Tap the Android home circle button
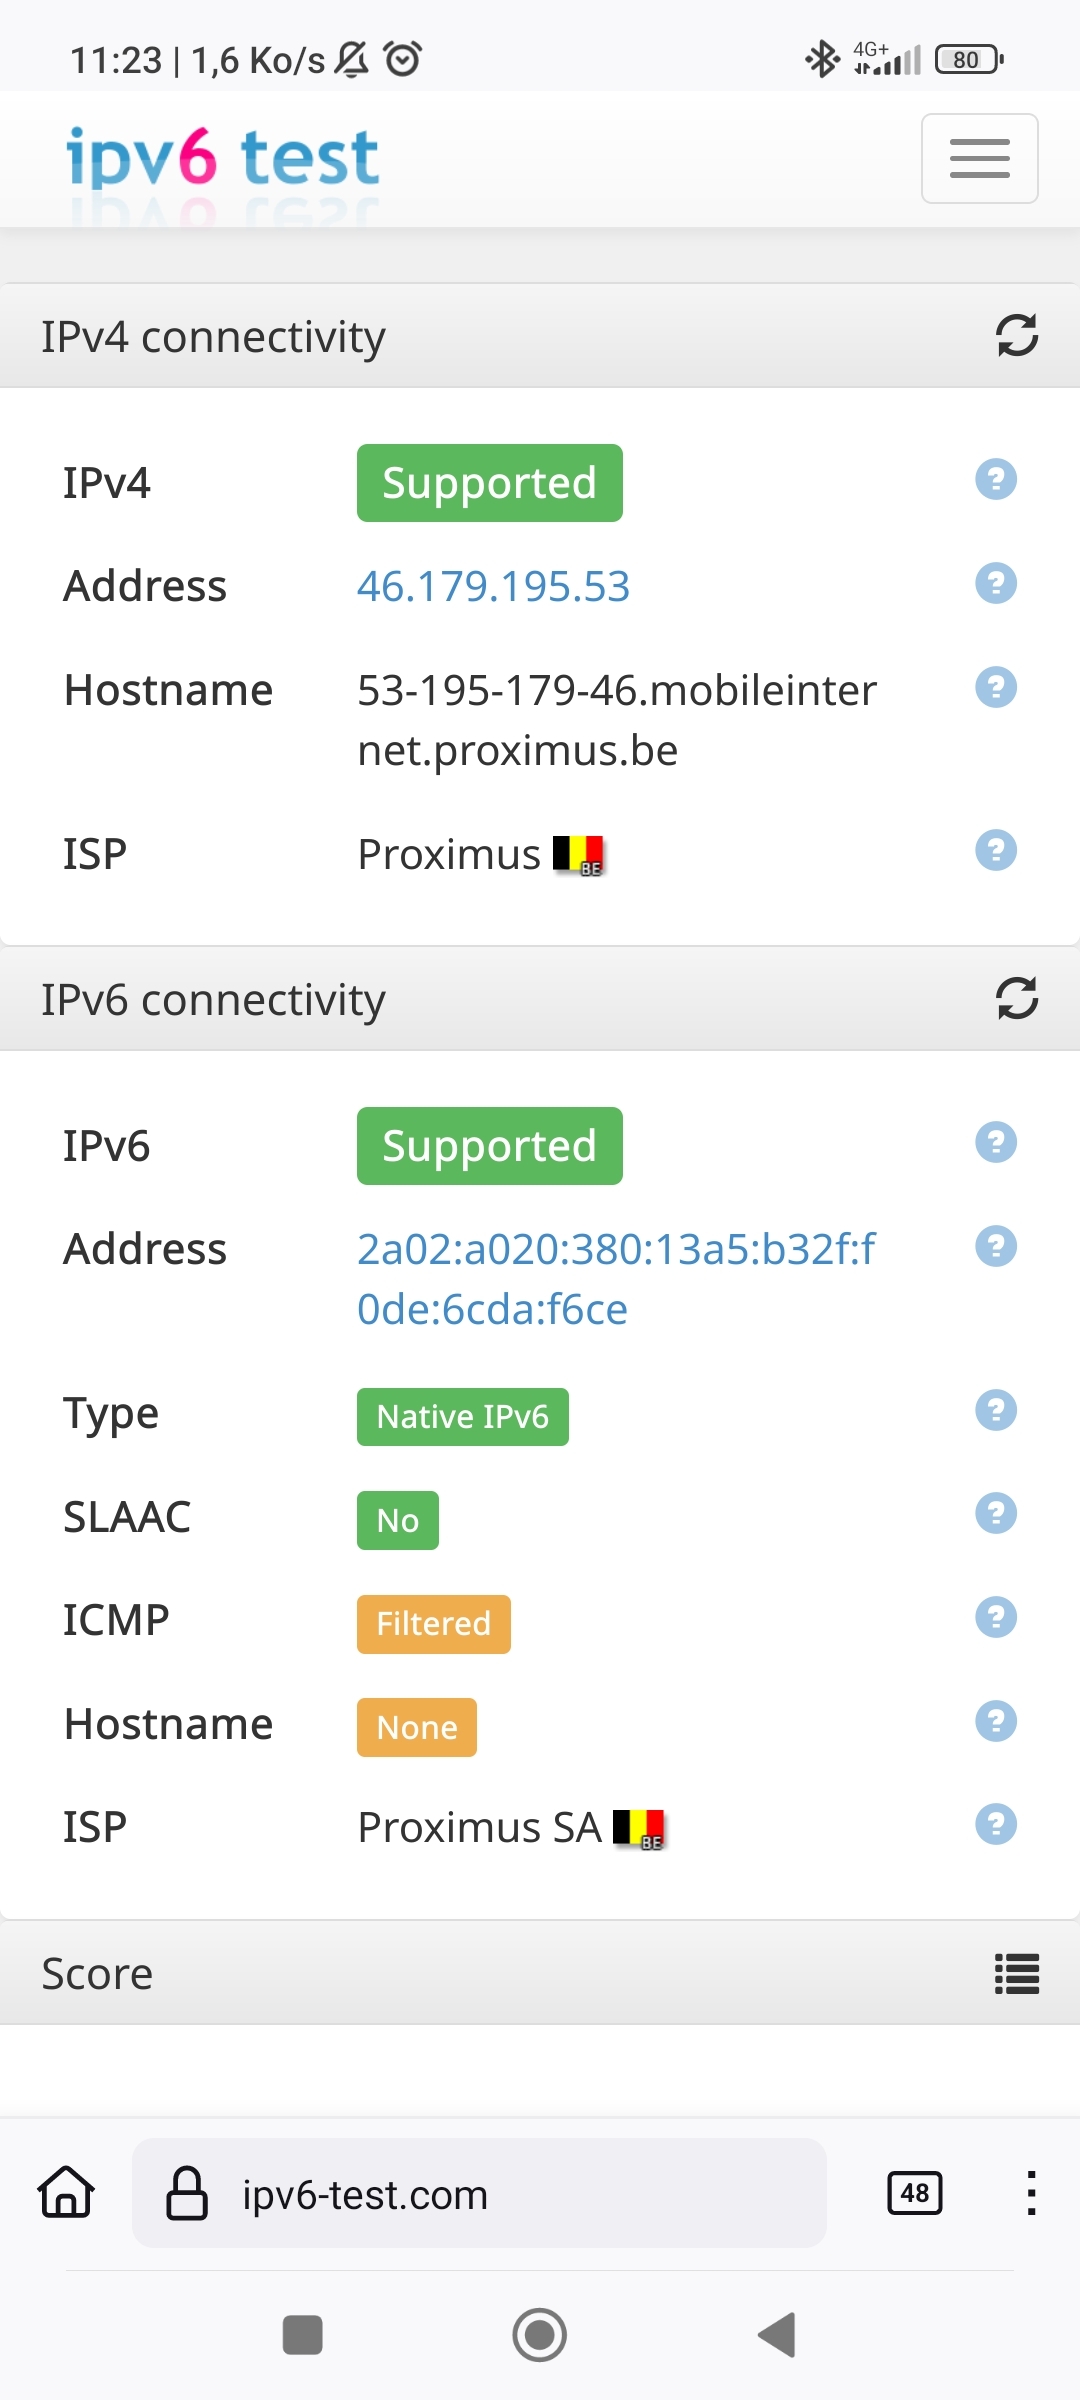This screenshot has height=2400, width=1080. coord(539,2335)
